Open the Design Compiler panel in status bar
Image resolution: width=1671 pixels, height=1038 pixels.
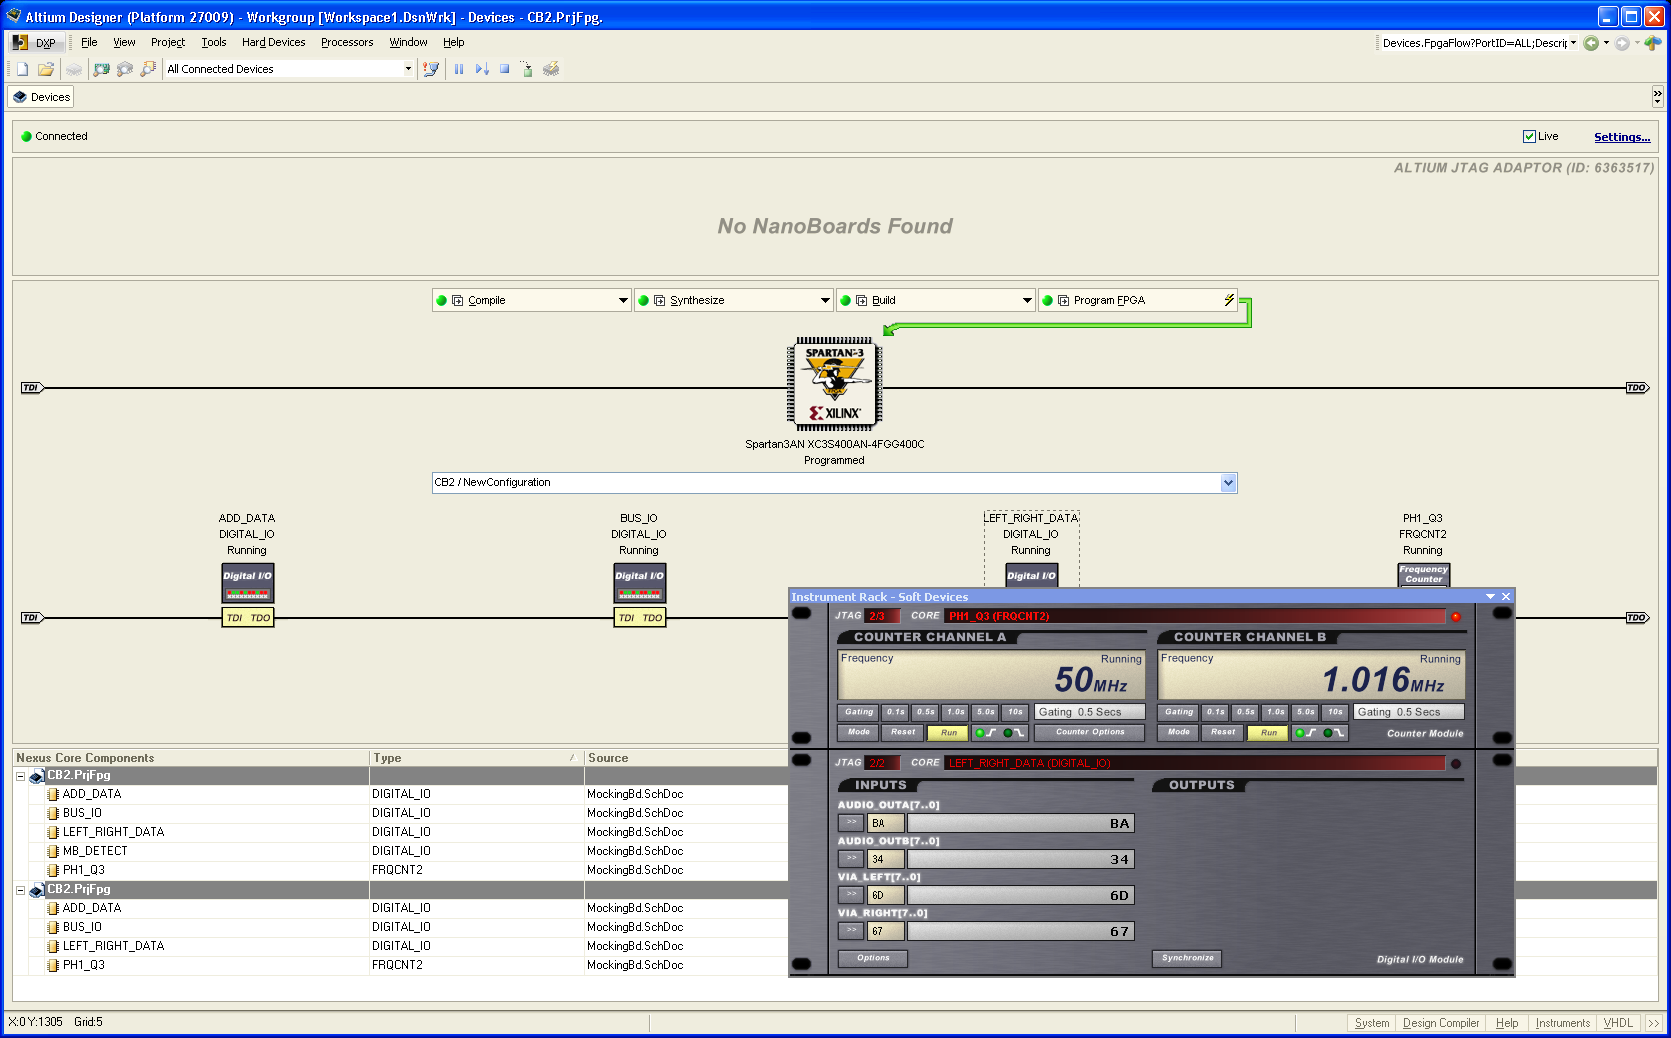[1441, 1023]
